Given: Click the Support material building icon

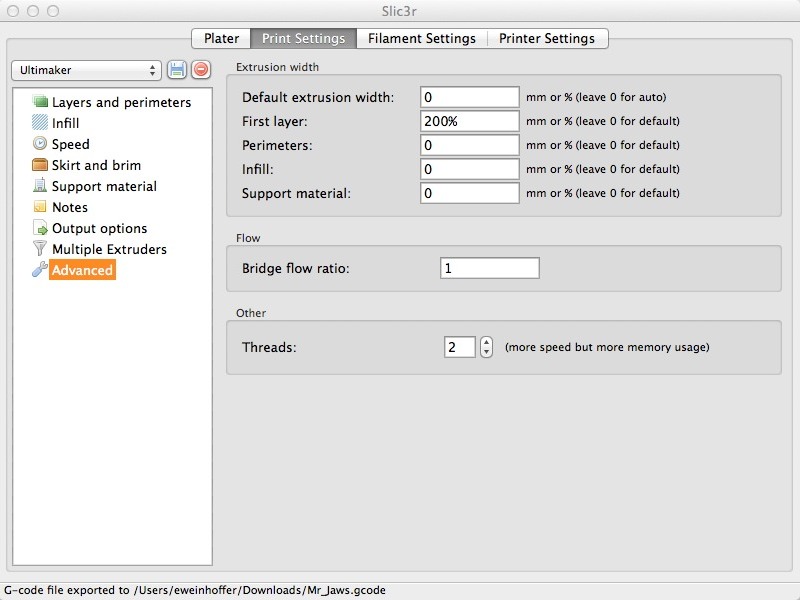Looking at the screenshot, I should [x=40, y=185].
